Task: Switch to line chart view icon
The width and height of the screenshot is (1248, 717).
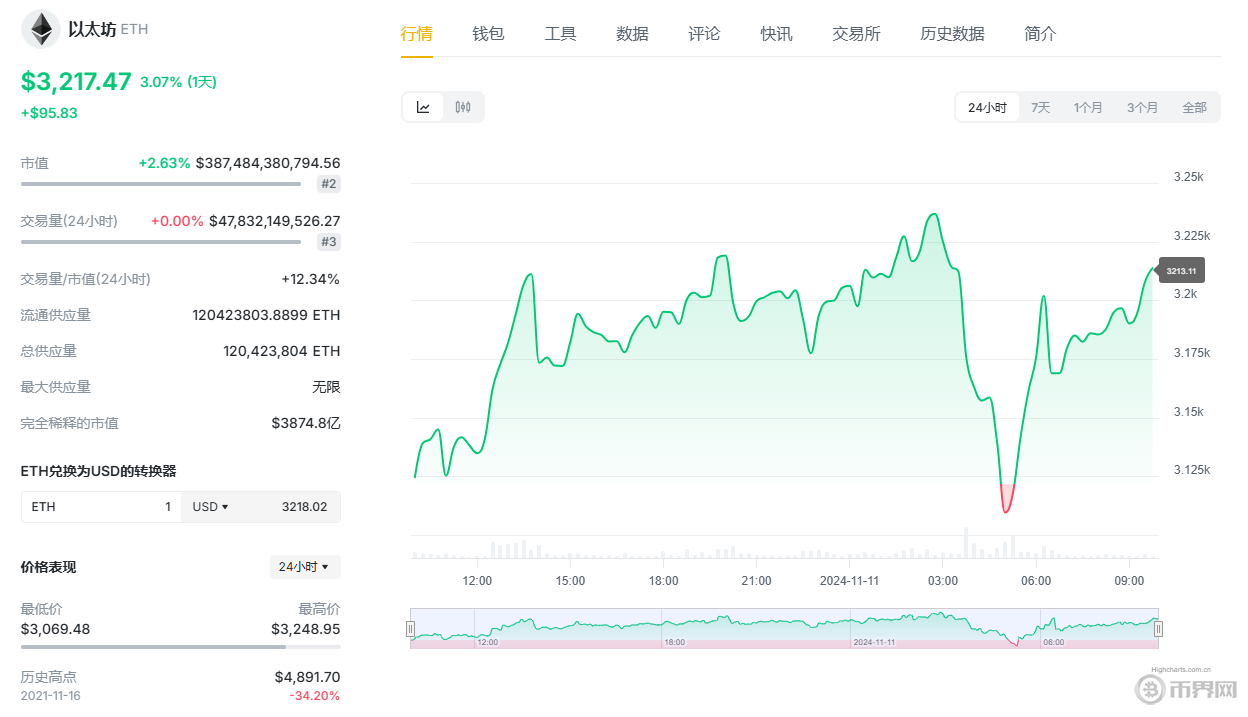Action: click(x=423, y=107)
